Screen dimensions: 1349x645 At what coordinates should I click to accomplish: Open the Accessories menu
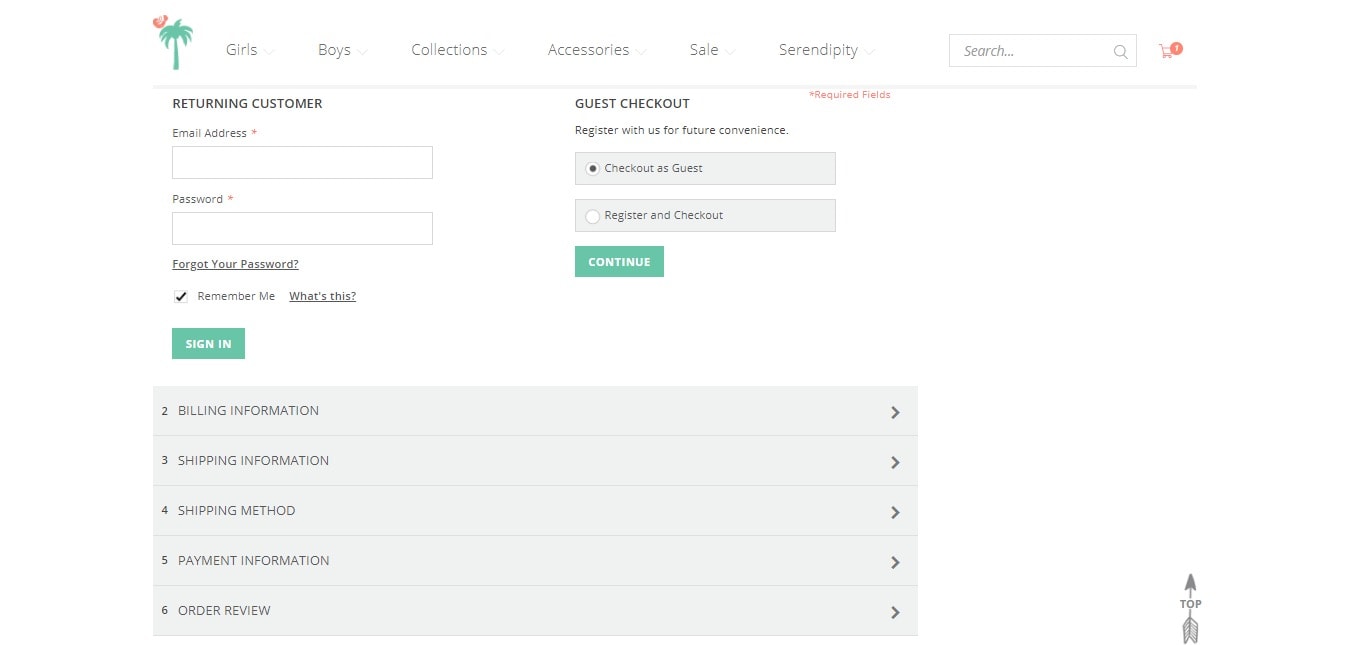(588, 50)
